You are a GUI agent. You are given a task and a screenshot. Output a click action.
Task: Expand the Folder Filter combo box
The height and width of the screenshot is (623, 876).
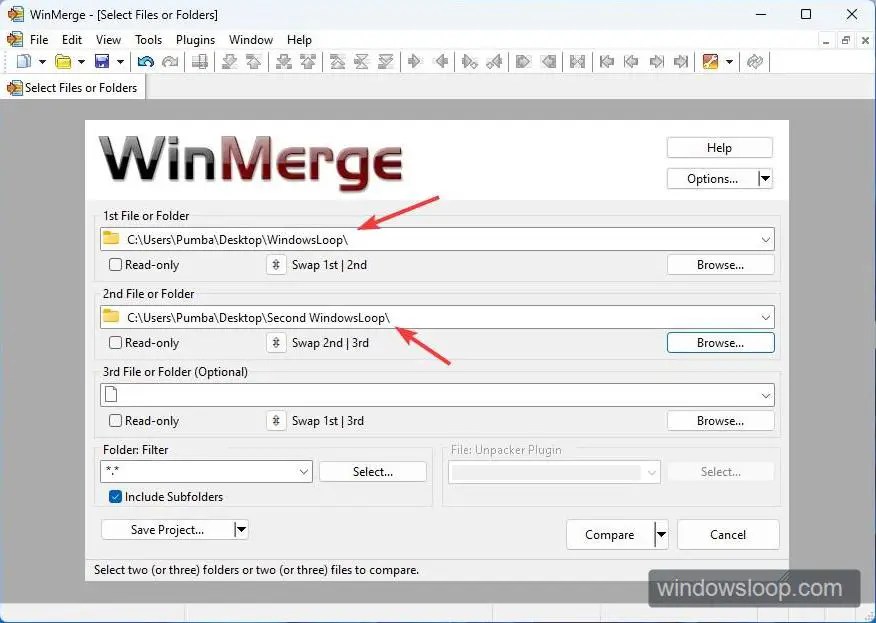(x=303, y=472)
